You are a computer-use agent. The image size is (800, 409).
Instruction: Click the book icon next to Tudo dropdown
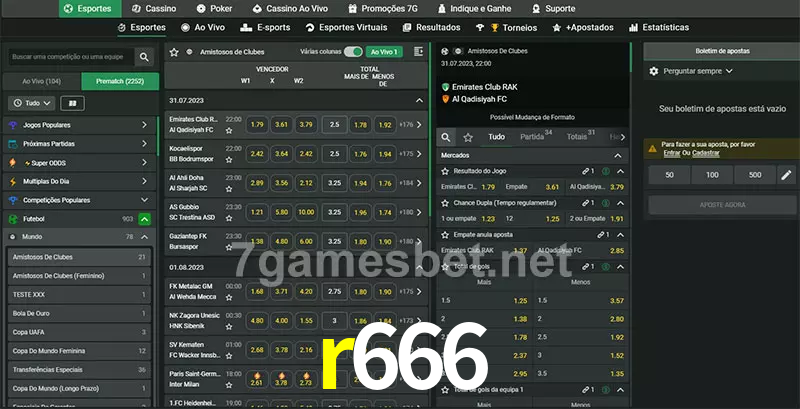tap(72, 103)
